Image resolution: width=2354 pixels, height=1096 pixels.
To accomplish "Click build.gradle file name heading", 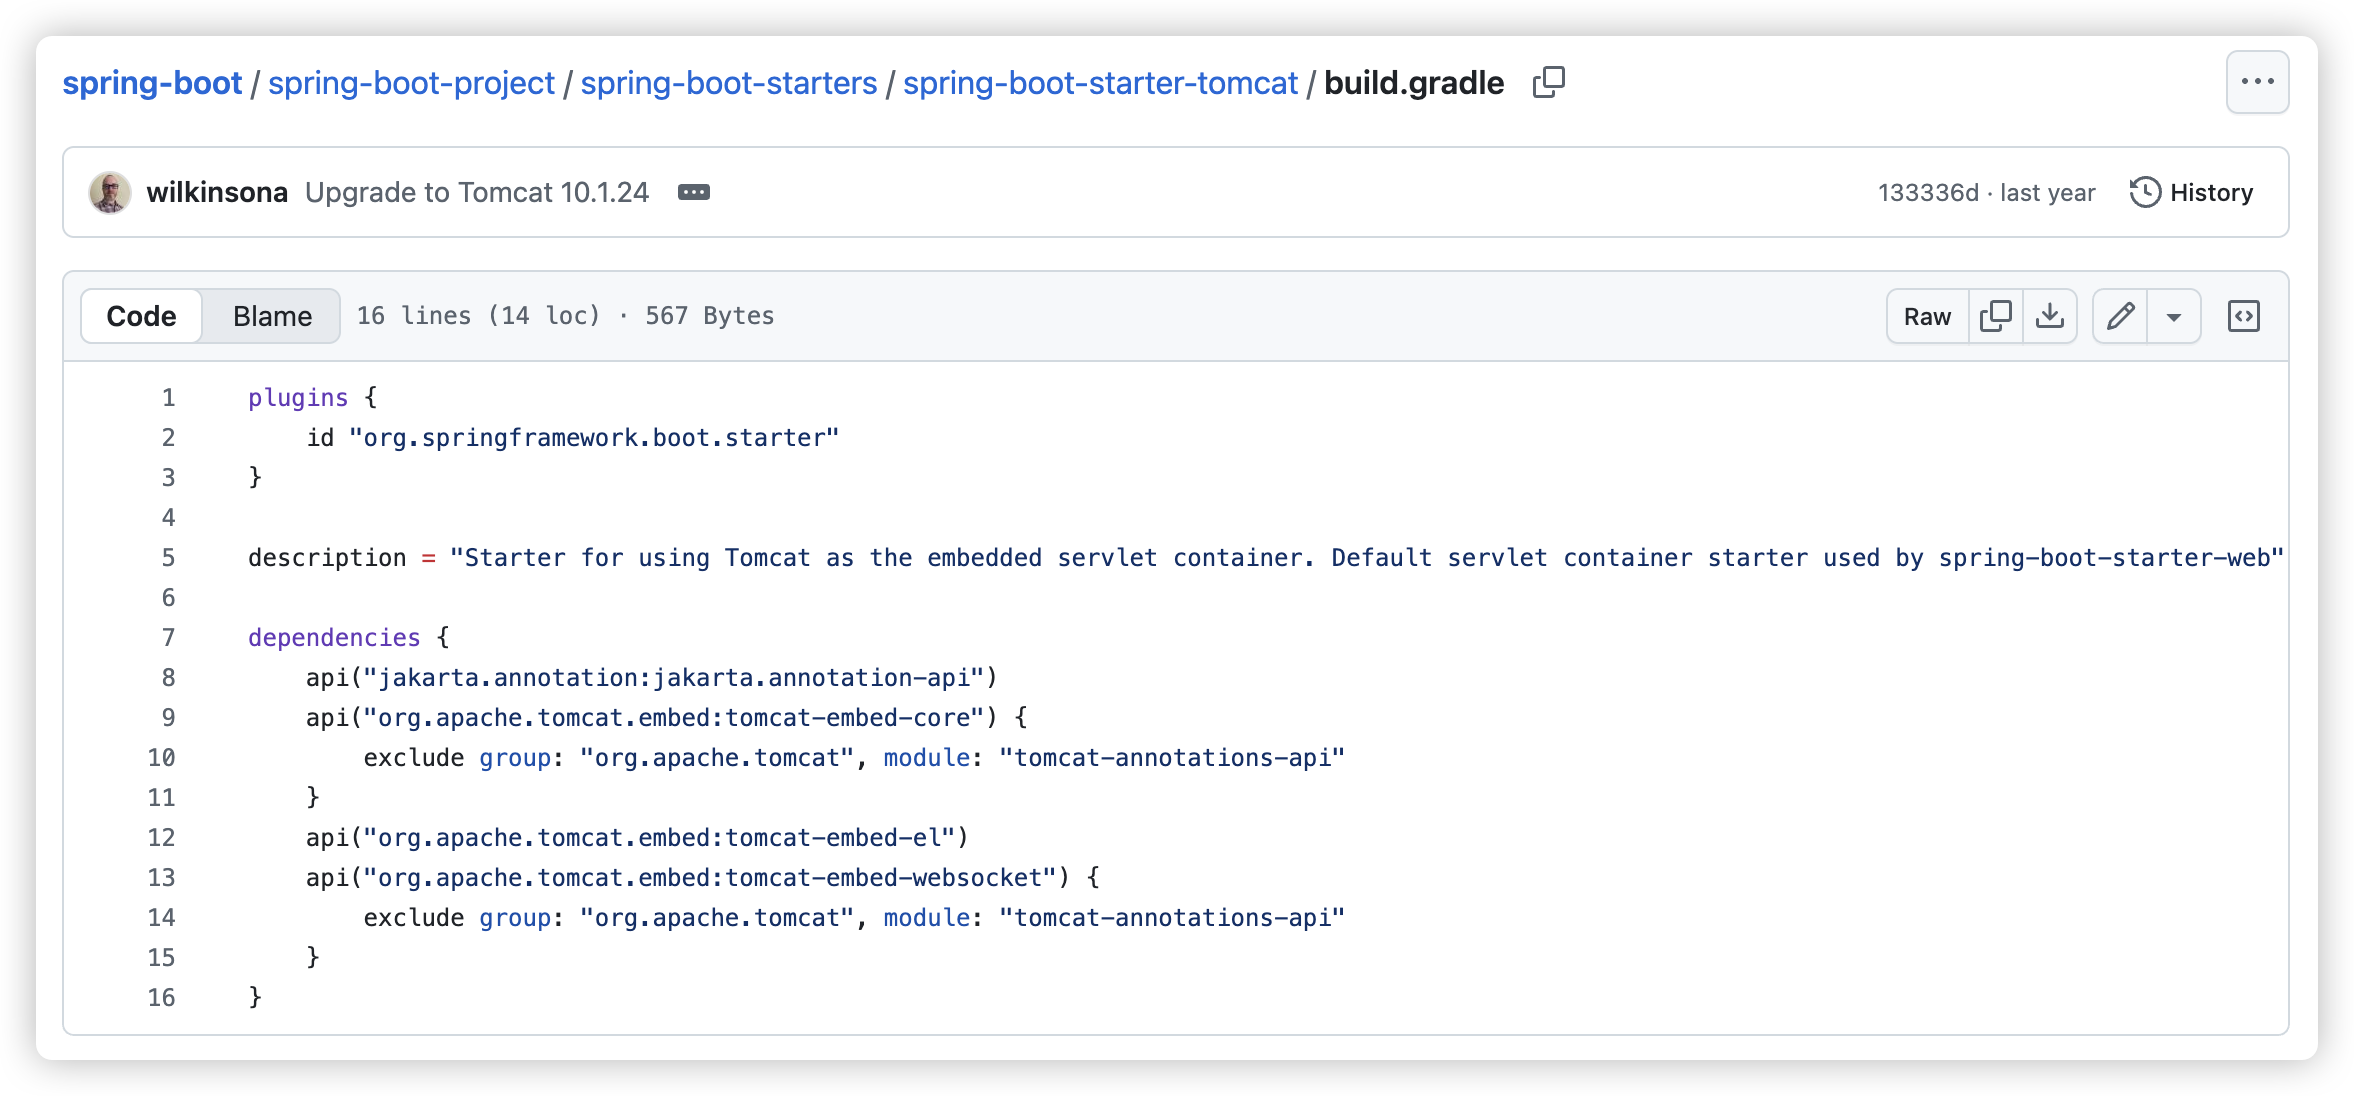I will tap(1414, 82).
